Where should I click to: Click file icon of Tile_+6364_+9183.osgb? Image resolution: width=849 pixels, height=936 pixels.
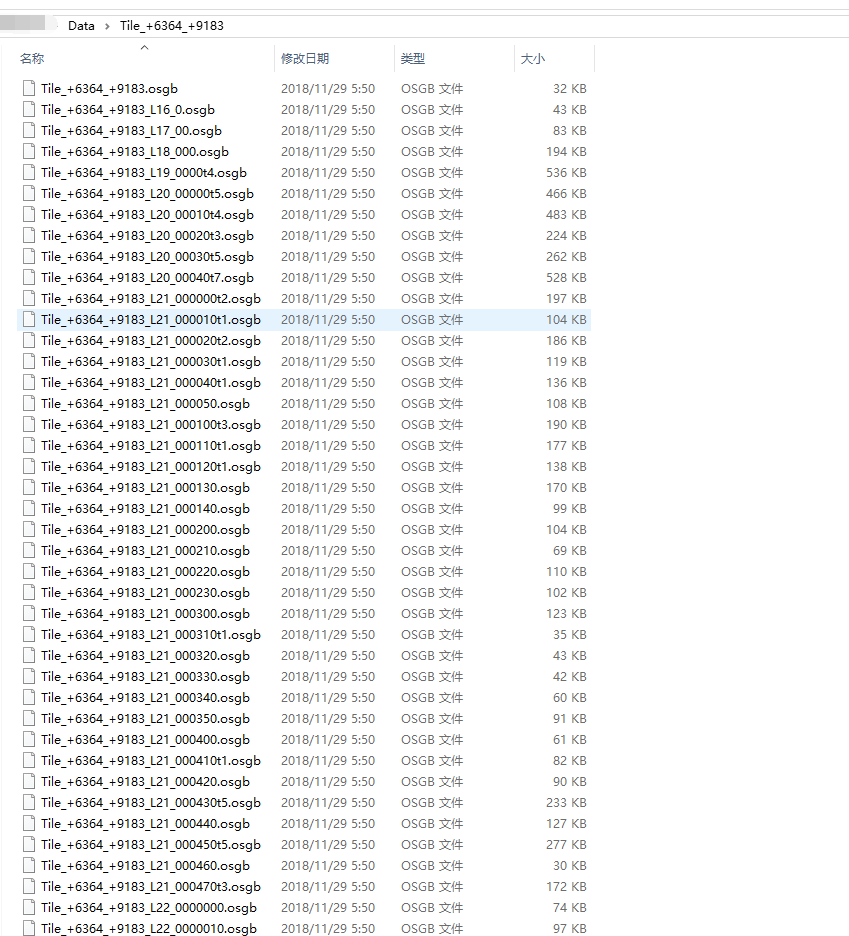pos(29,89)
